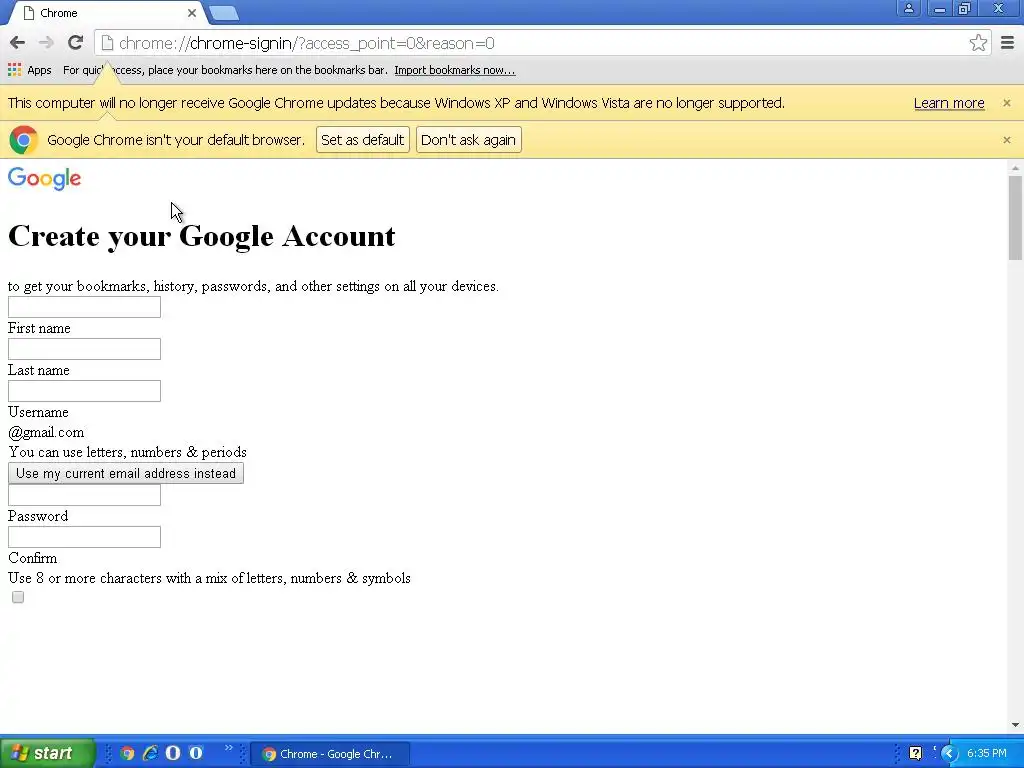Click the text You can use letters, numbers & periods

127,452
